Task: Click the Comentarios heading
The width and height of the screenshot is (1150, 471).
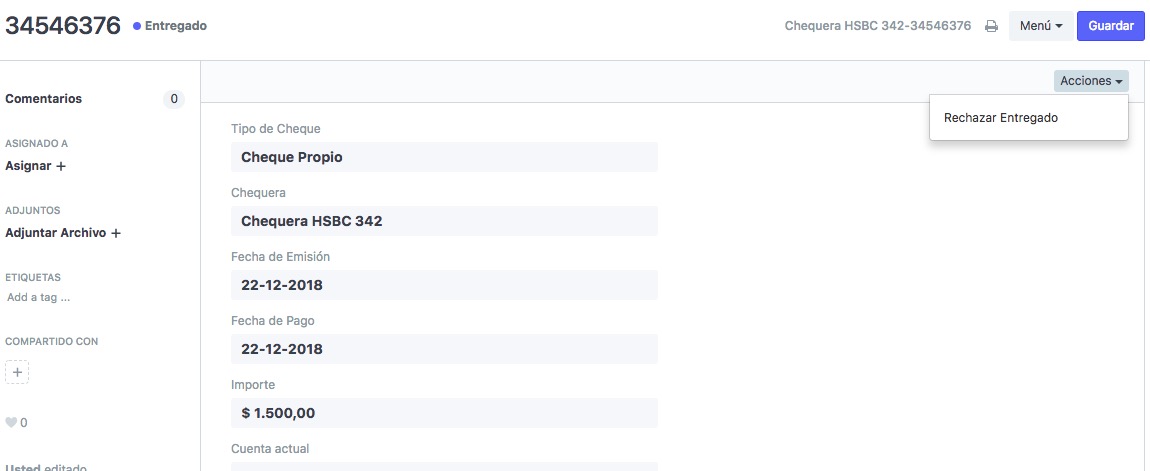Action: (43, 99)
